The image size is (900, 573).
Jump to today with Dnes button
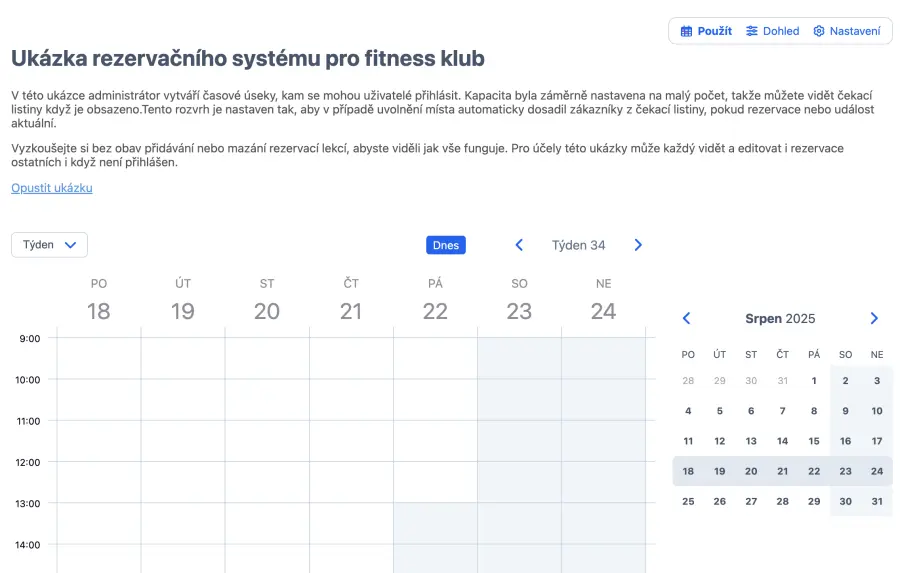445,245
